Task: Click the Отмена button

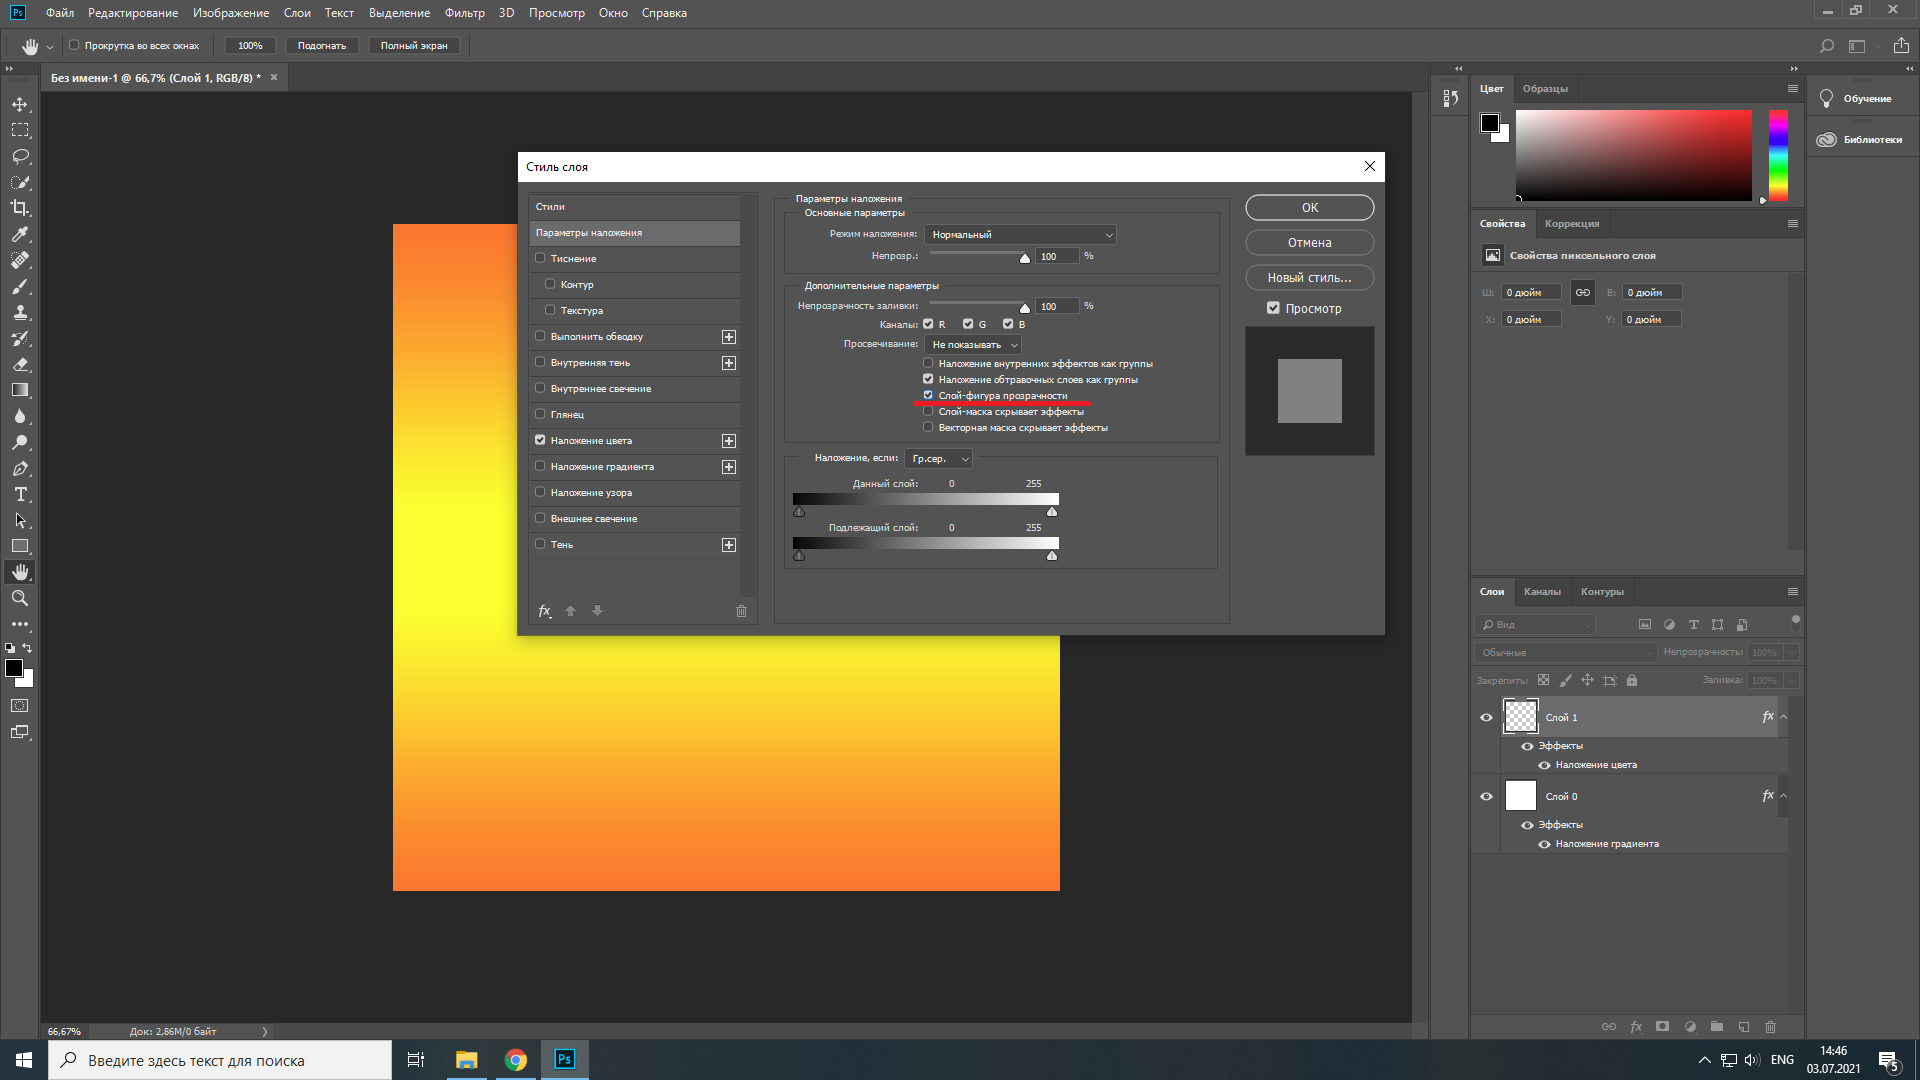Action: click(1309, 243)
